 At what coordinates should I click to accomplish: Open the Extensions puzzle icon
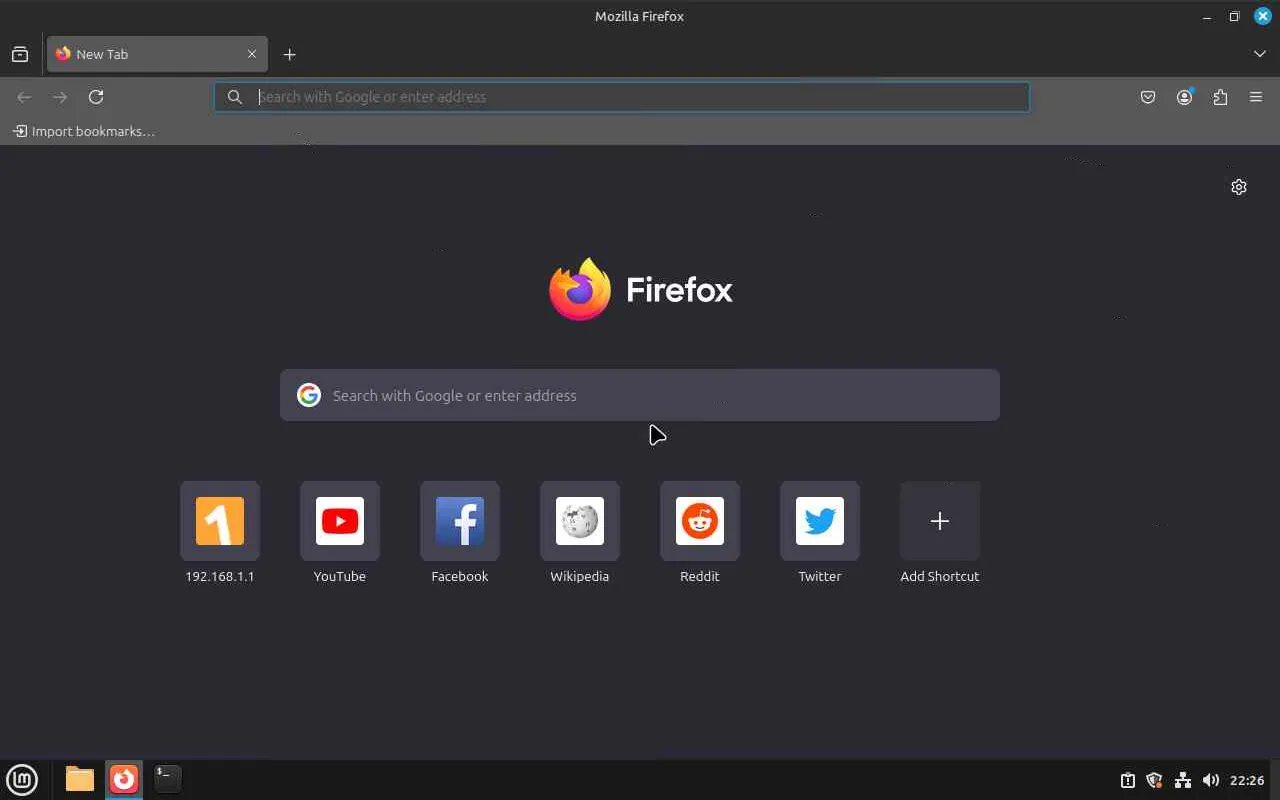[x=1220, y=97]
